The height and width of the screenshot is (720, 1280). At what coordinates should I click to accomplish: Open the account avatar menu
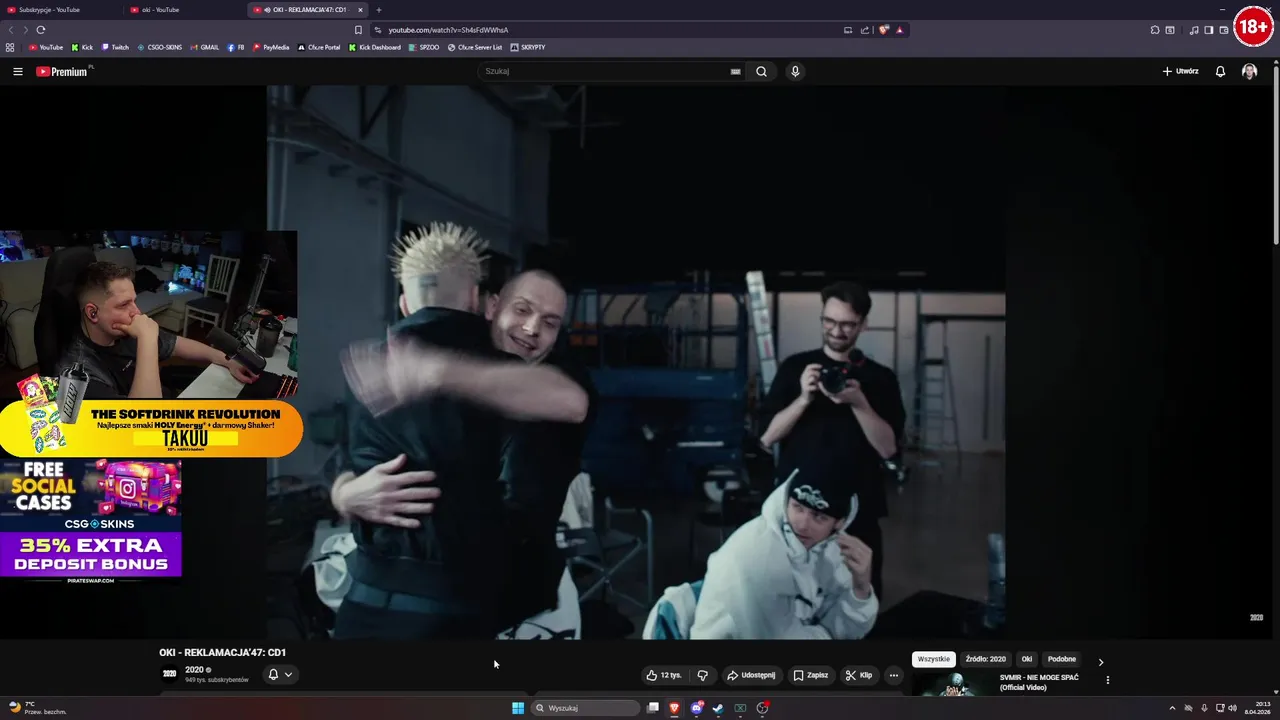pyautogui.click(x=1249, y=71)
